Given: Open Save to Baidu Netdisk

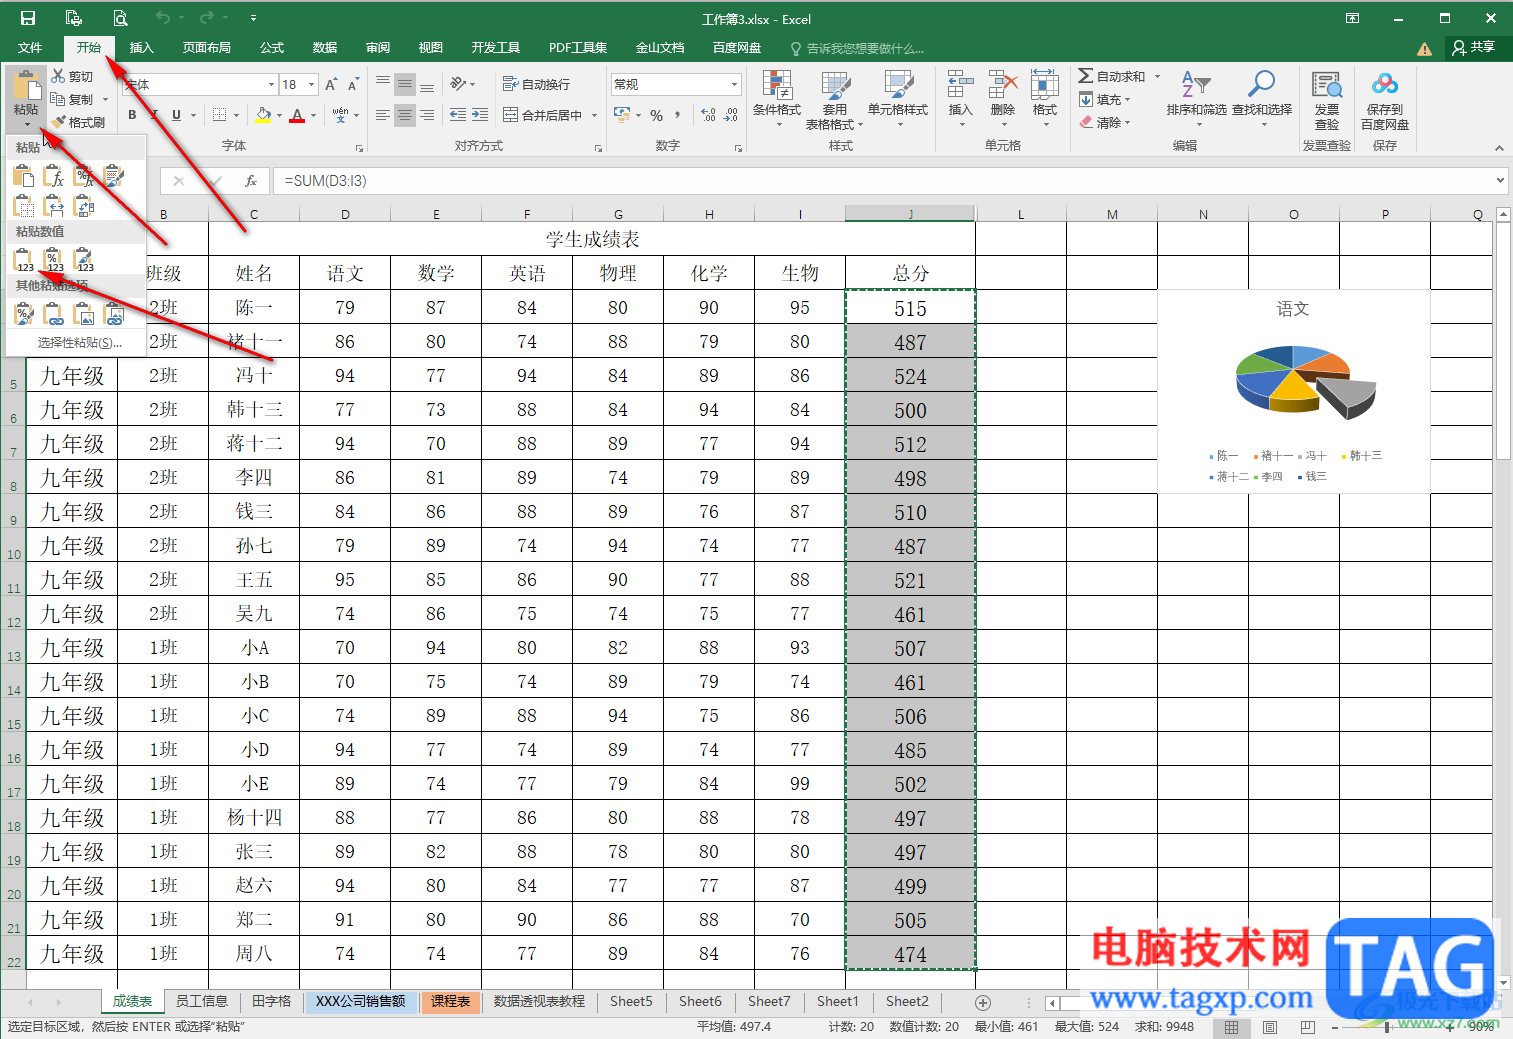Looking at the screenshot, I should click(1385, 101).
